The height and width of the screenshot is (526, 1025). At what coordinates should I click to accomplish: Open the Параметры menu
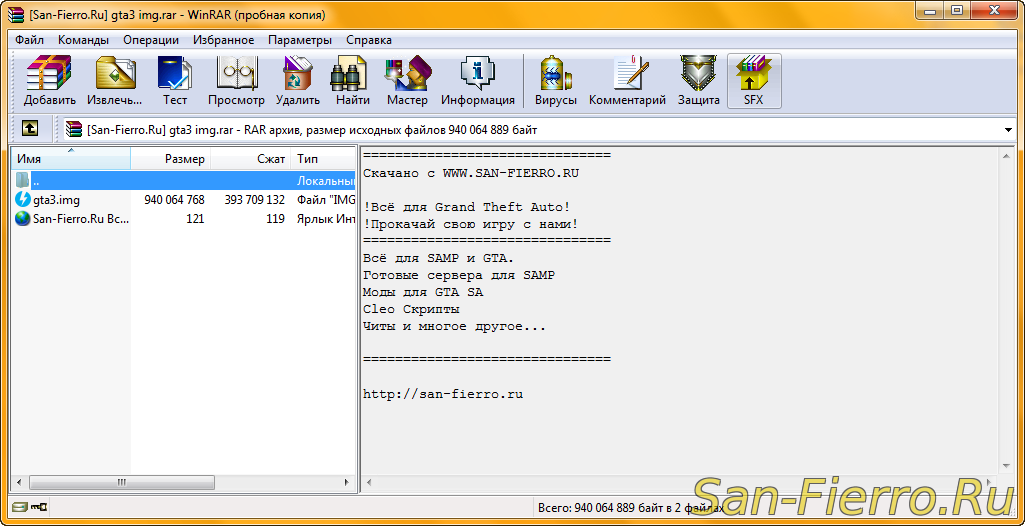coord(299,40)
